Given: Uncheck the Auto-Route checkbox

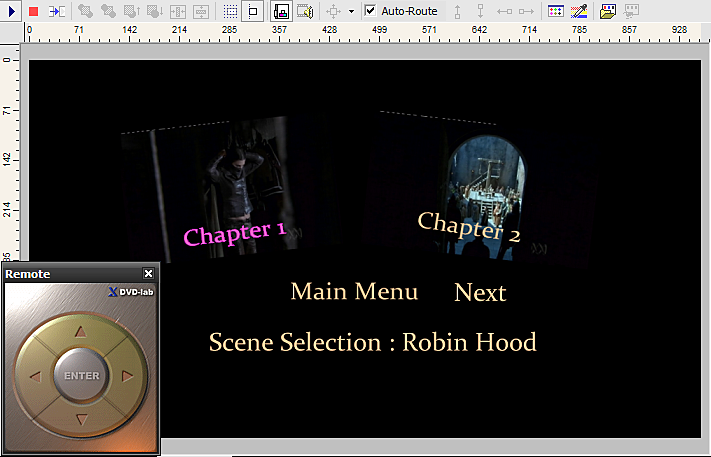Looking at the screenshot, I should coord(370,10).
